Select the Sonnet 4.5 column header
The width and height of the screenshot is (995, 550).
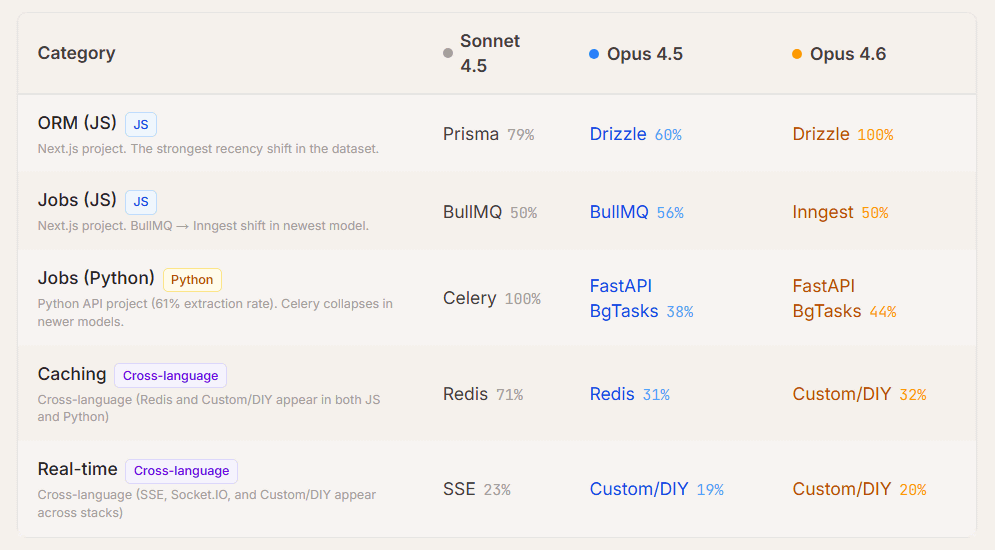pyautogui.click(x=490, y=53)
